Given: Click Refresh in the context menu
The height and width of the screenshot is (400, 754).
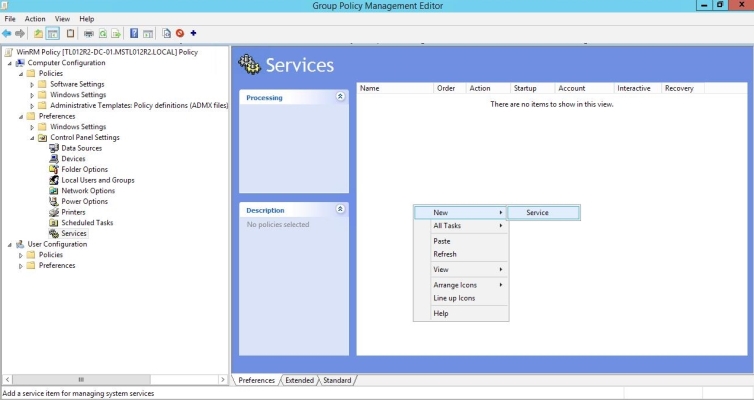Looking at the screenshot, I should coord(445,254).
